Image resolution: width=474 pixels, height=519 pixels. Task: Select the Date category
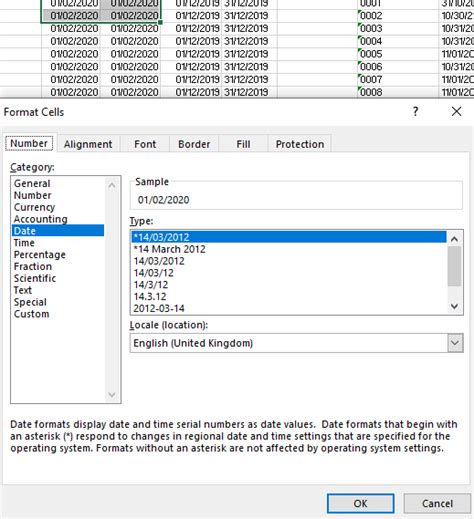58,231
